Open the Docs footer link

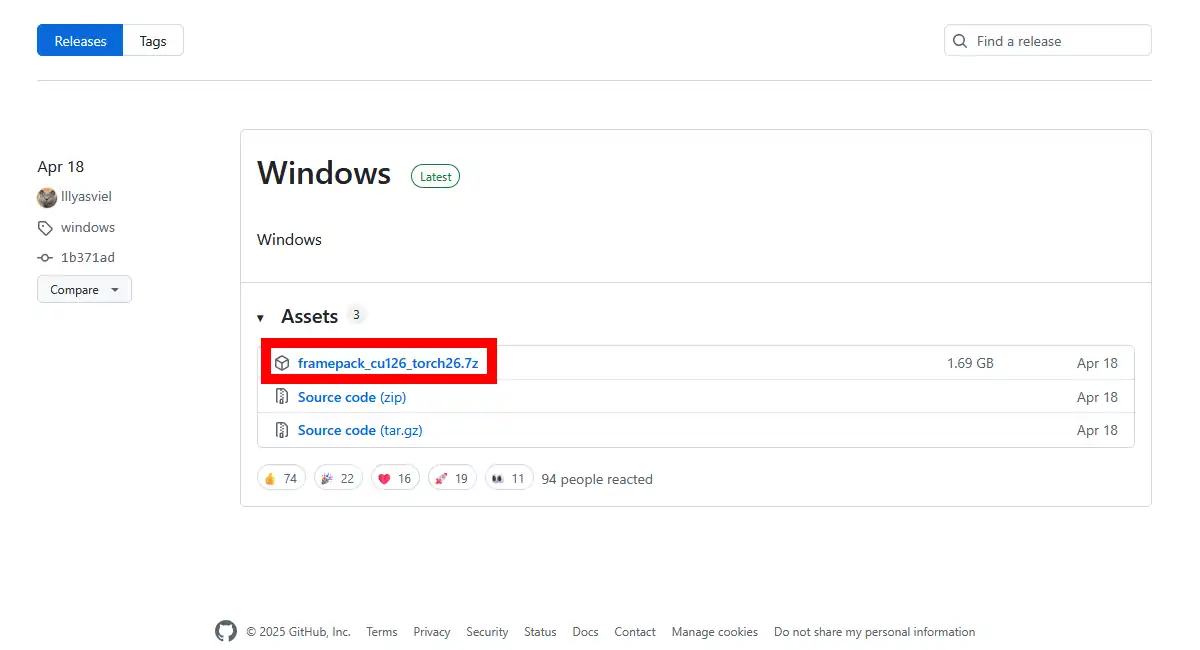point(585,632)
